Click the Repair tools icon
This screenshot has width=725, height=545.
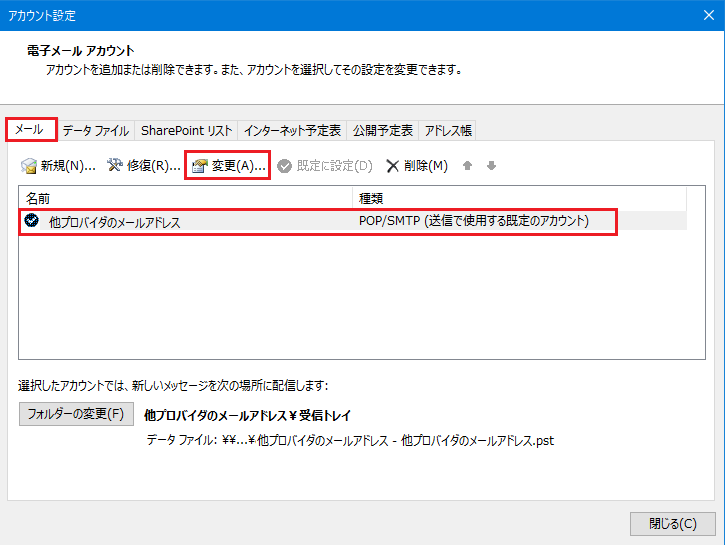[x=115, y=165]
